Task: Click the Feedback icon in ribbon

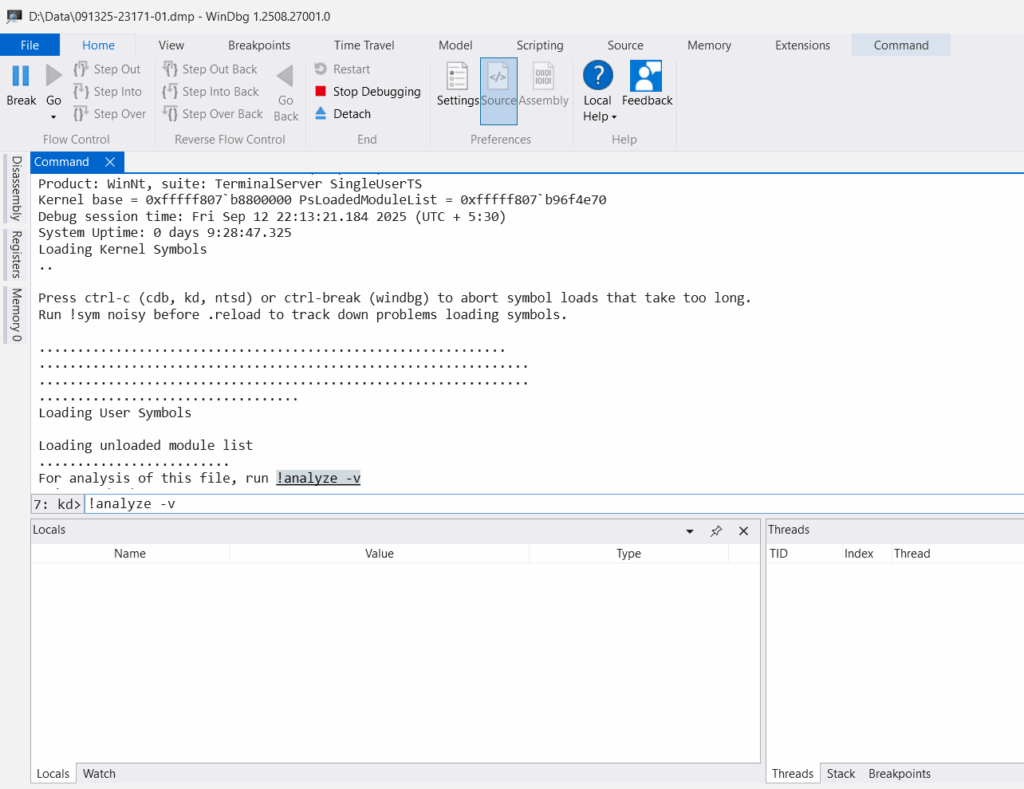Action: [x=646, y=77]
